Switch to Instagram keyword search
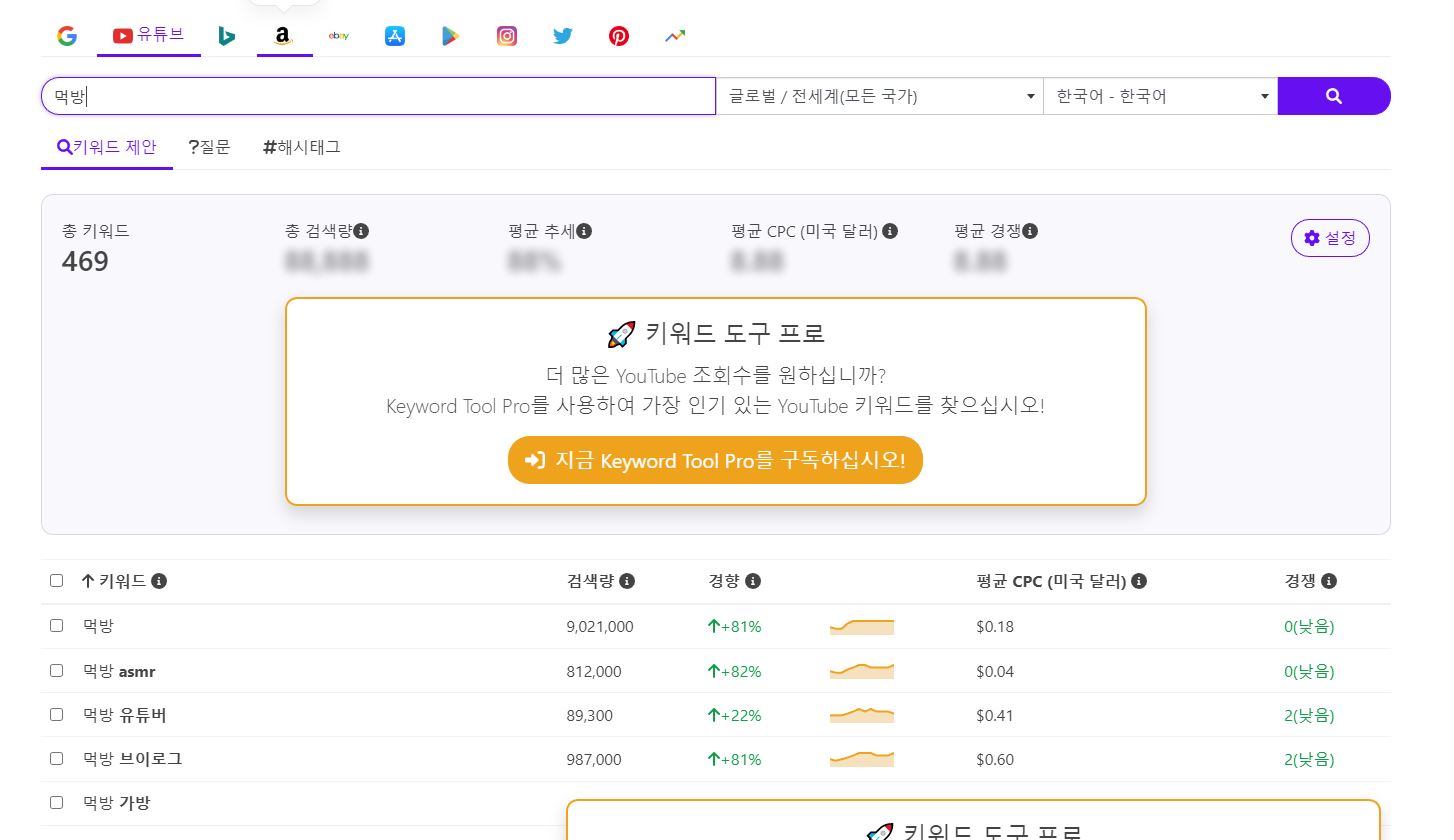This screenshot has width=1454, height=840. 507,37
